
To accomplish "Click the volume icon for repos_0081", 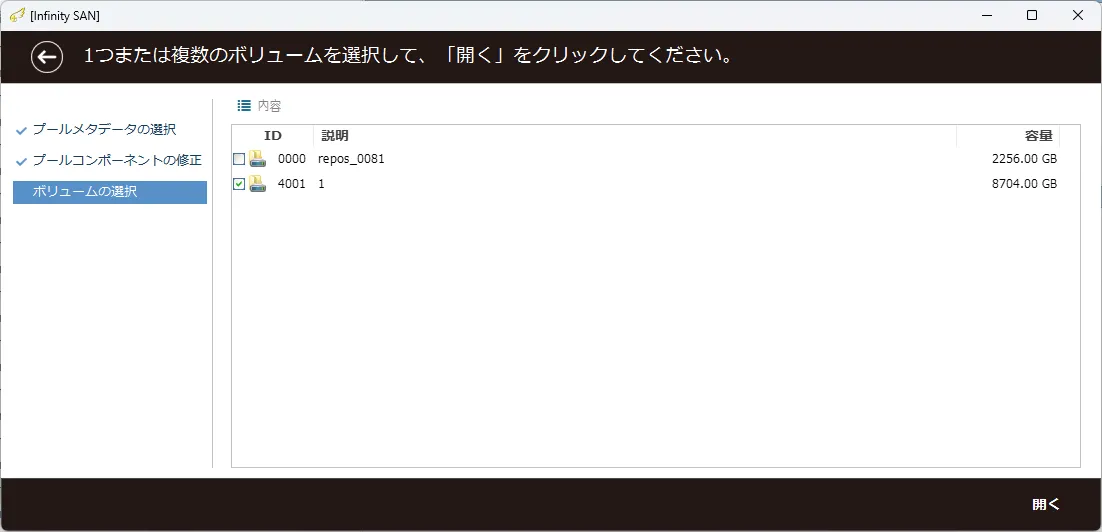I will coord(257,159).
